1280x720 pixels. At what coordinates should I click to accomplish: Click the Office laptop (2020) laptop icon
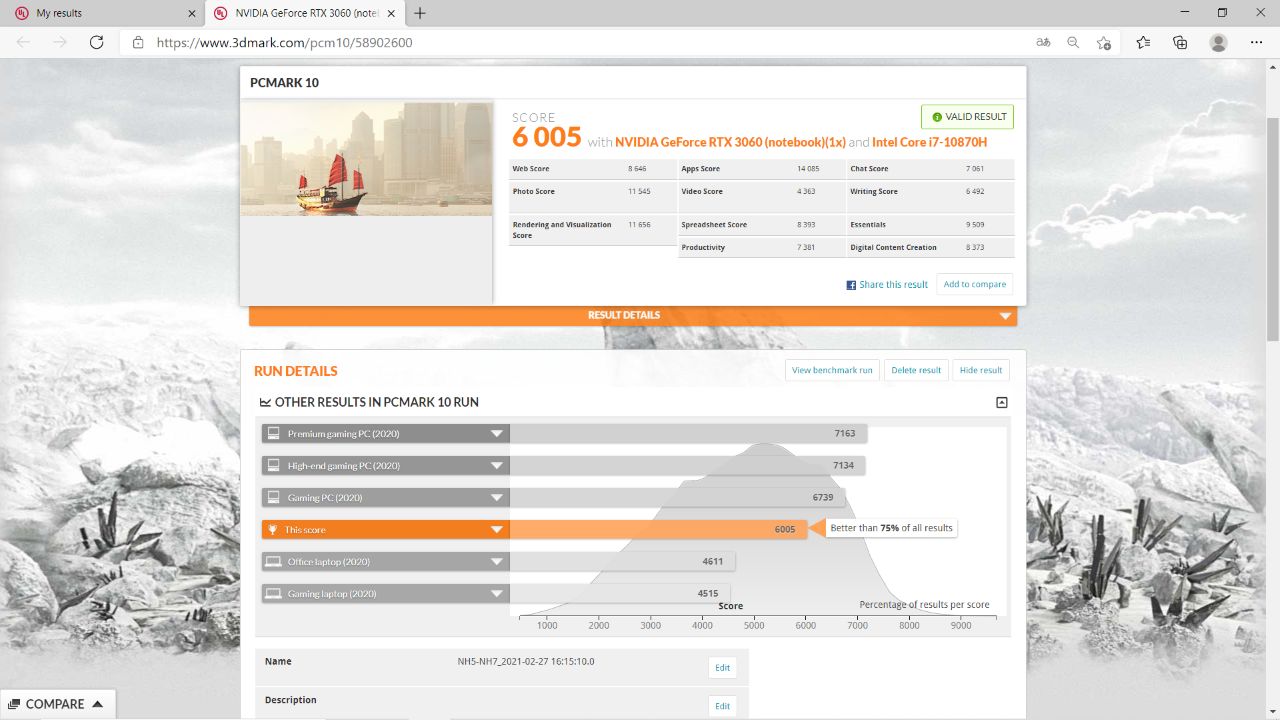coord(273,562)
